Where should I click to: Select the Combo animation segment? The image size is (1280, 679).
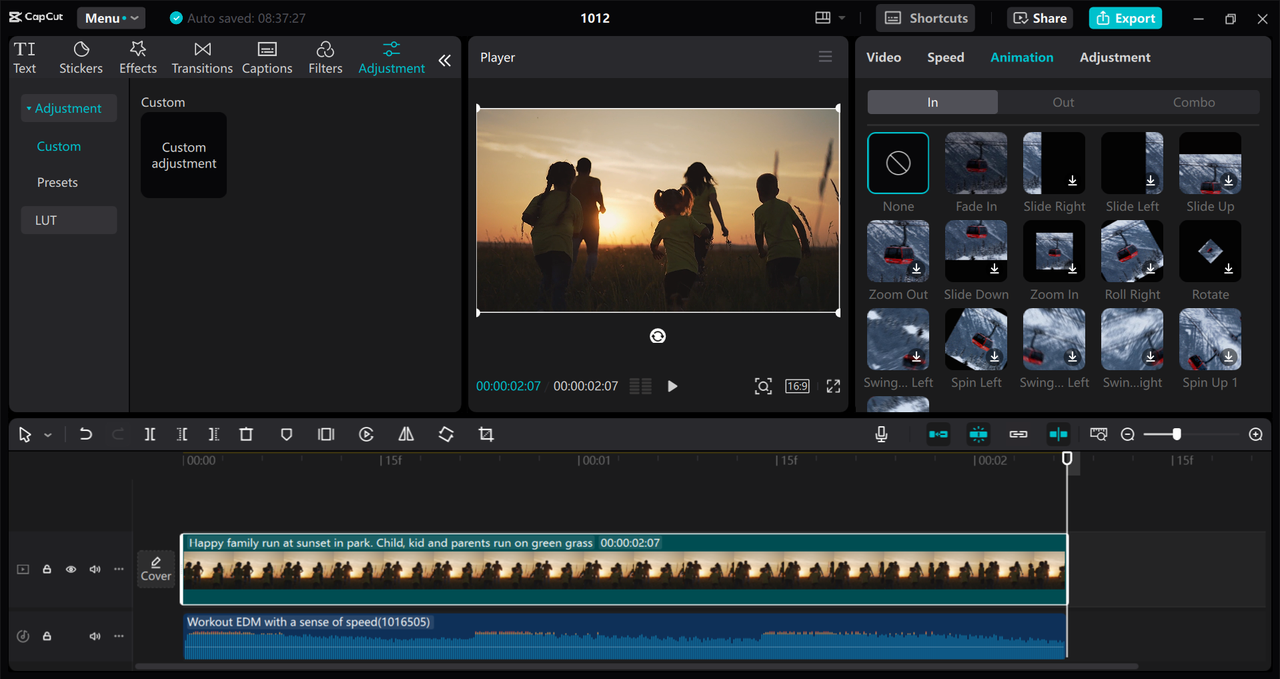1194,102
